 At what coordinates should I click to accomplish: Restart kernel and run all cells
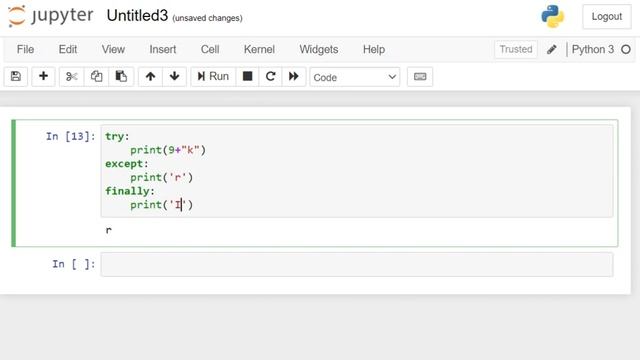point(293,76)
